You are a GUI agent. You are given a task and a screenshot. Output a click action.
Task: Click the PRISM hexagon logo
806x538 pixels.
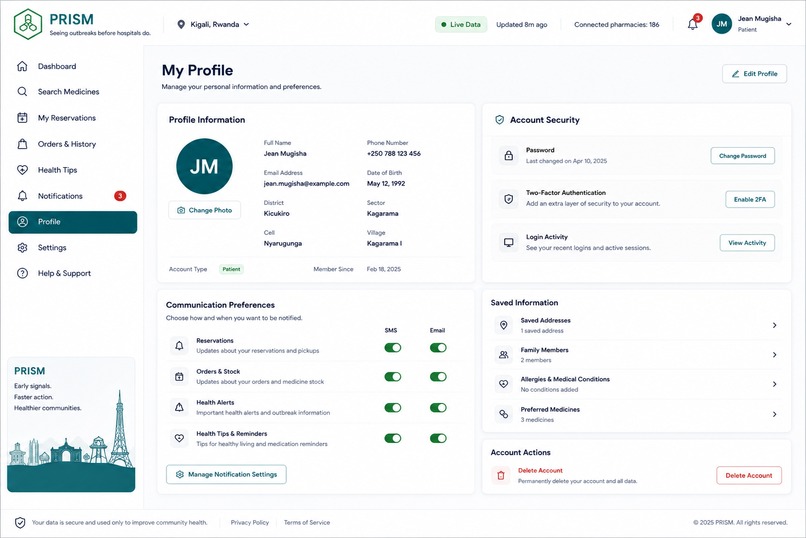point(28,24)
